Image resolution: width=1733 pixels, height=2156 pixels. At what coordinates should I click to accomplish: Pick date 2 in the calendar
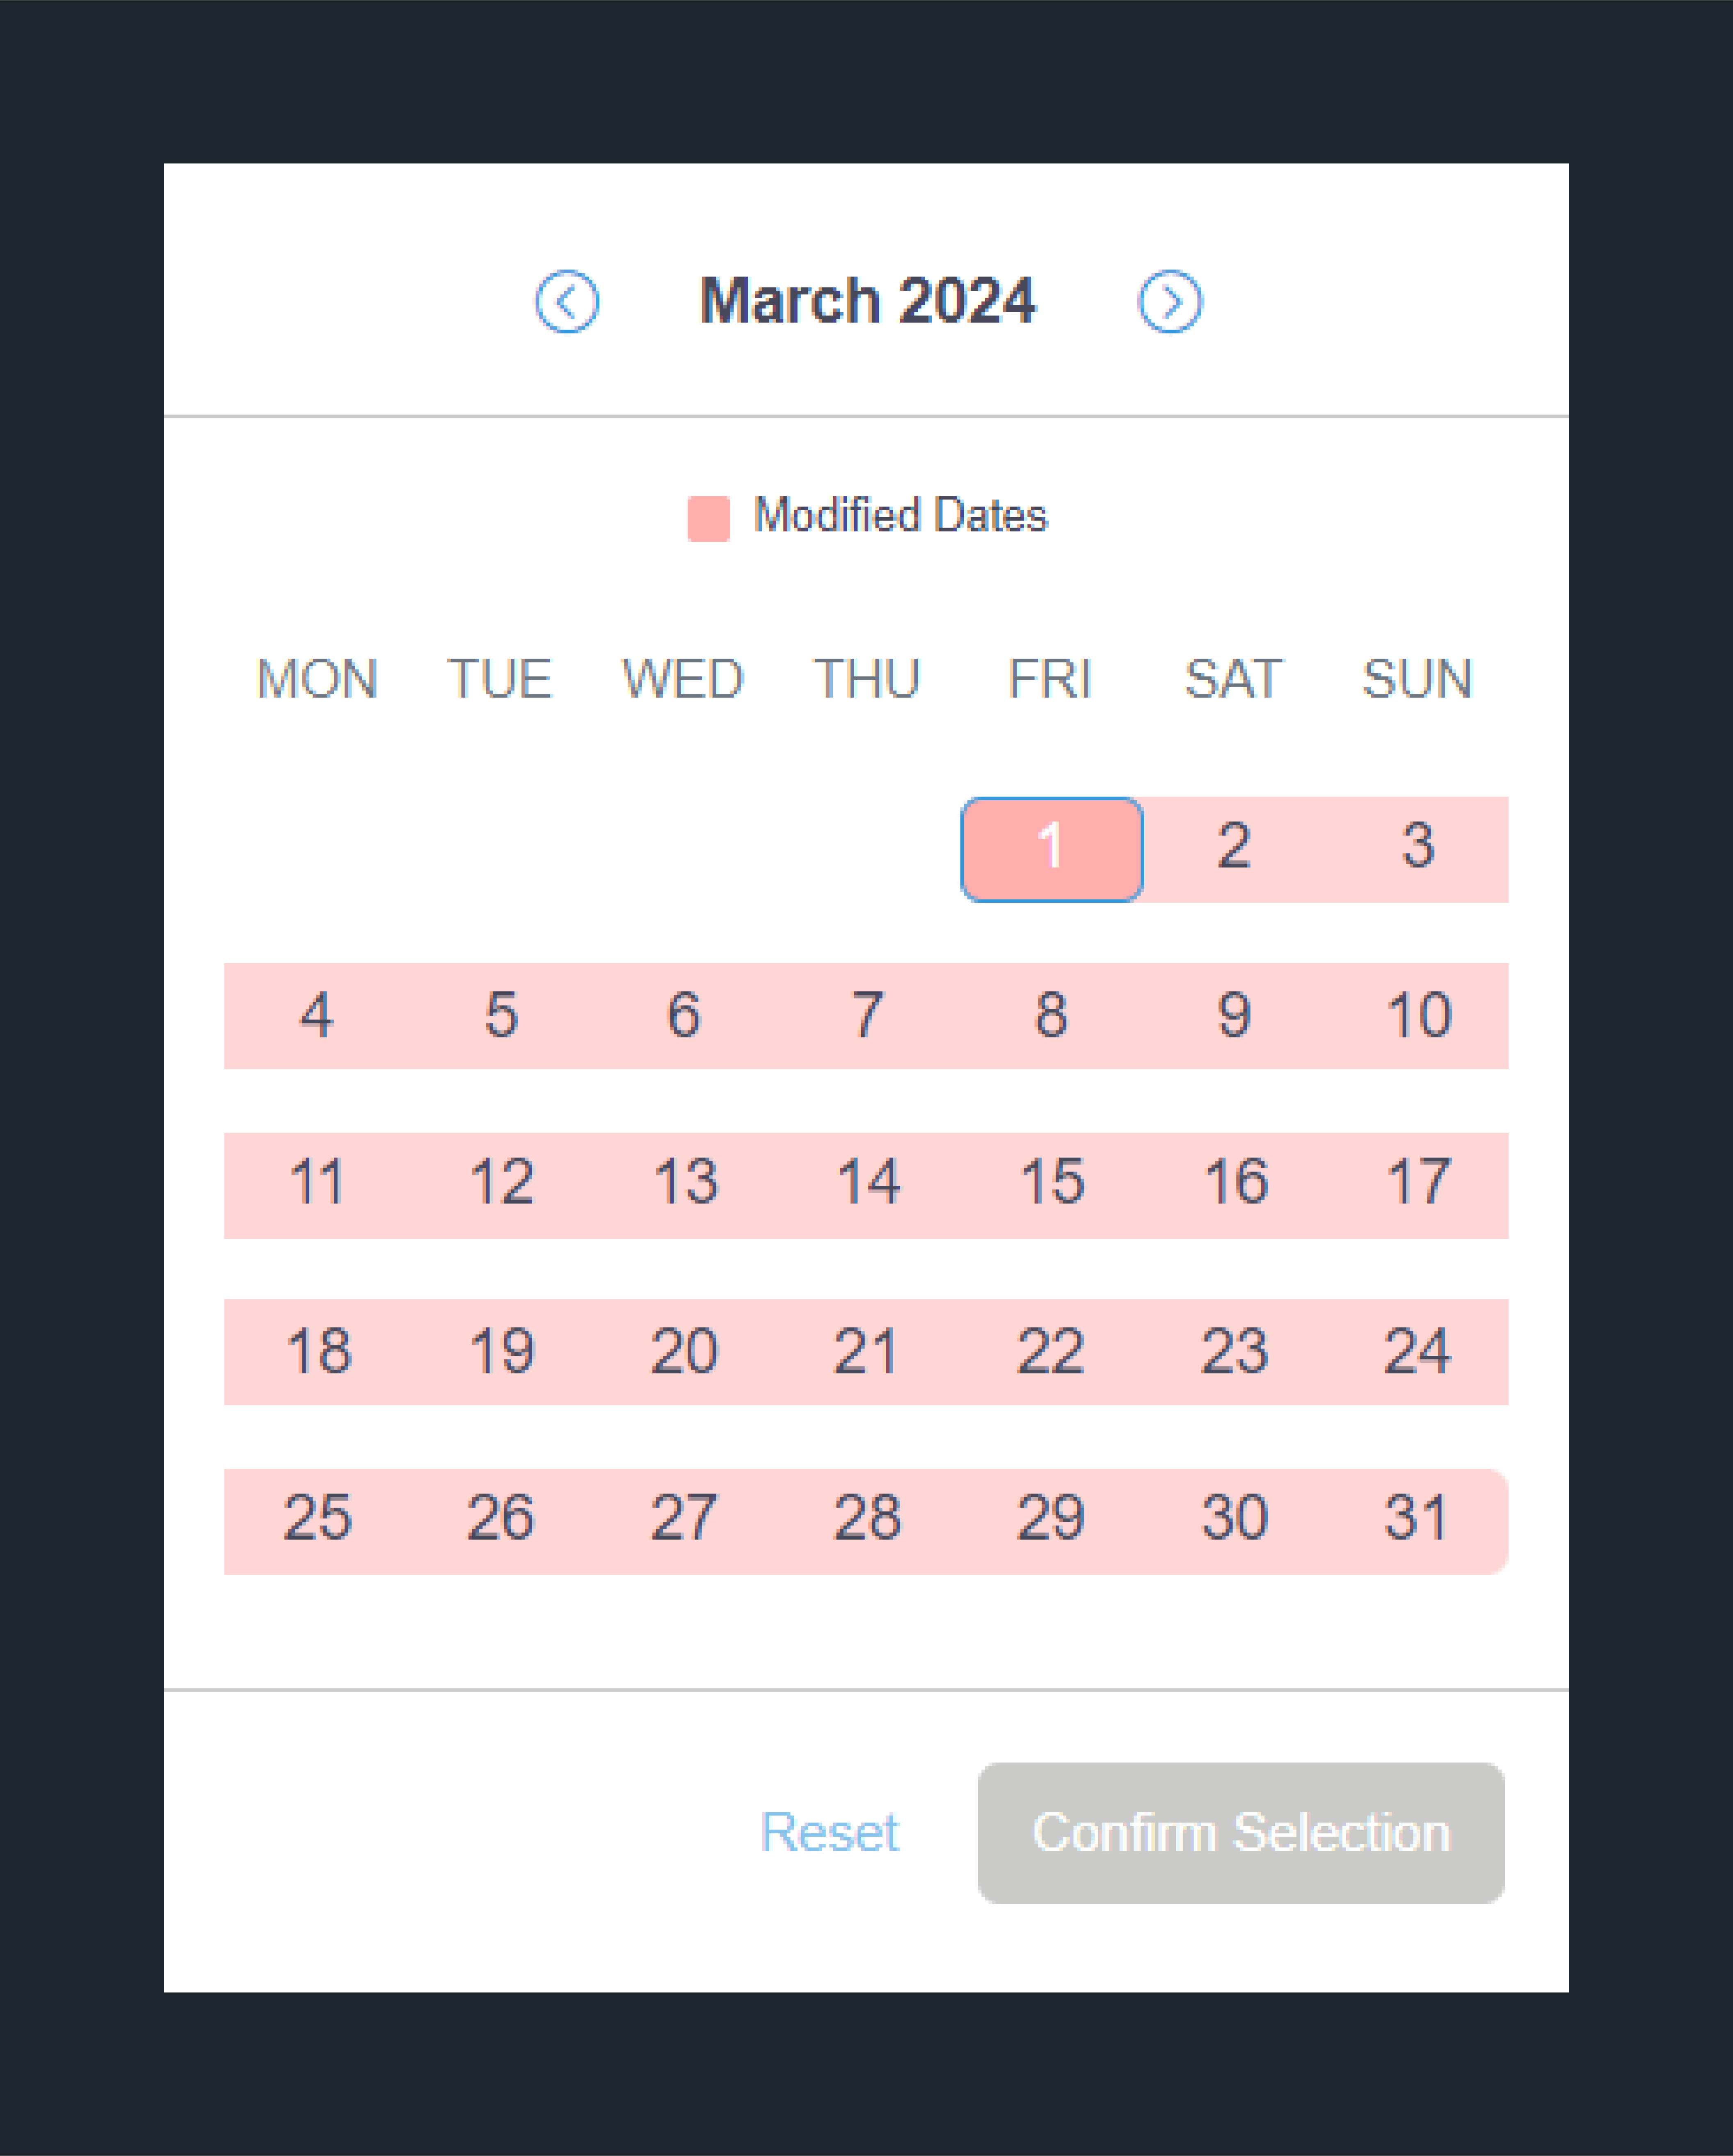(x=1234, y=849)
